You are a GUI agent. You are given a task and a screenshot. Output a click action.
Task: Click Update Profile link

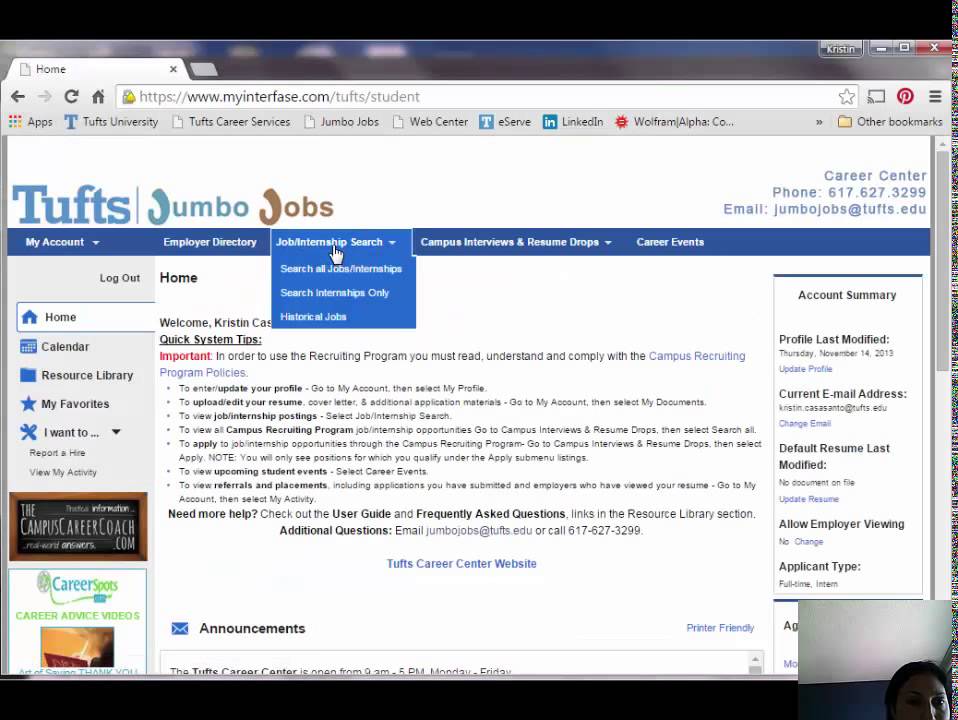(x=805, y=369)
